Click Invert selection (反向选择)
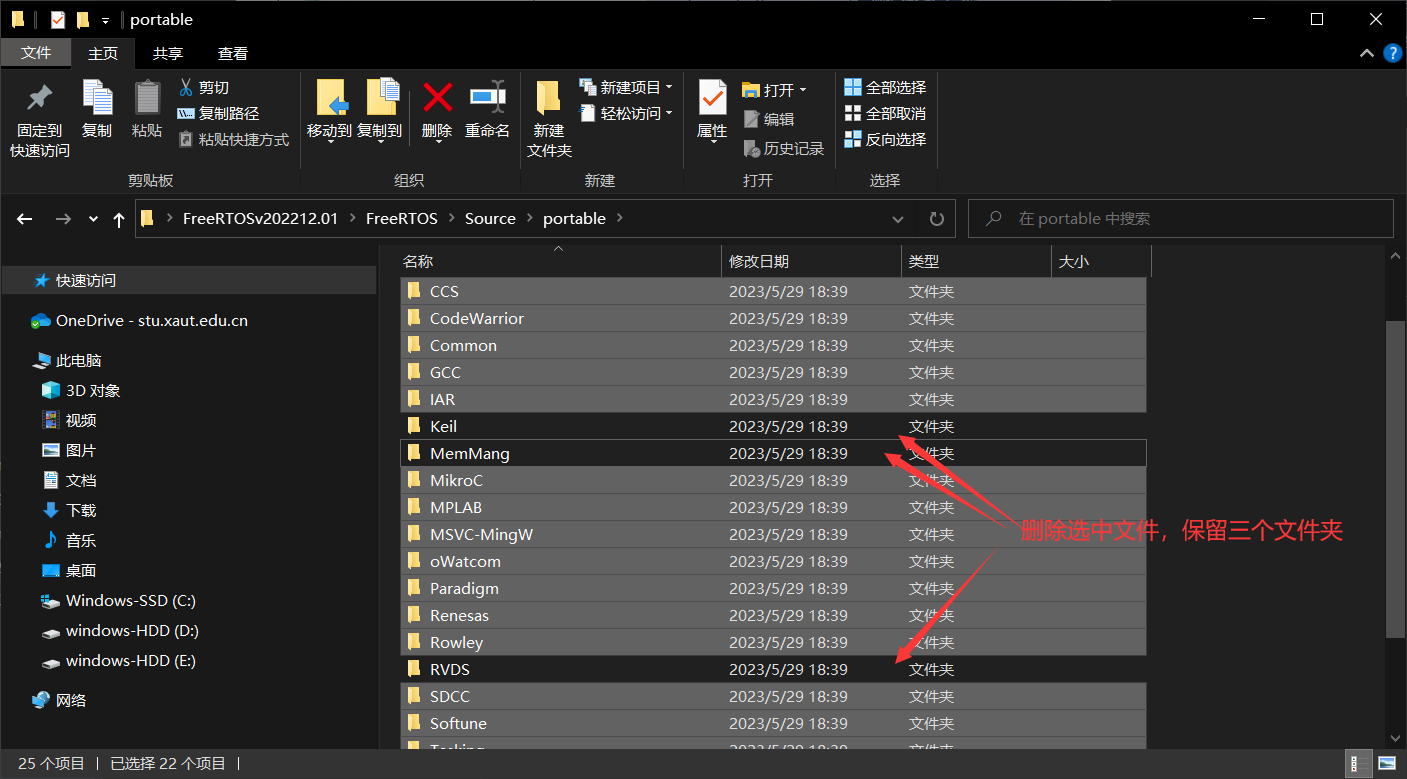The height and width of the screenshot is (779, 1407). click(x=885, y=140)
